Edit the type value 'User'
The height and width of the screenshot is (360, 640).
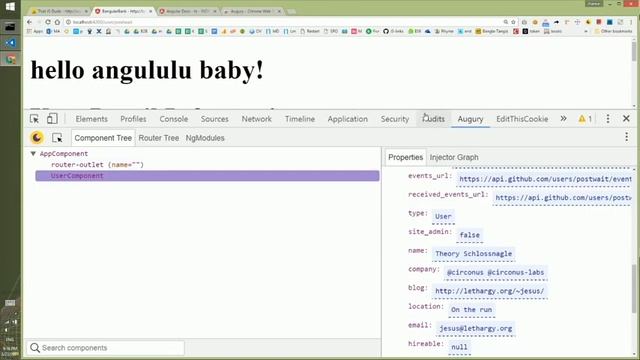point(443,216)
